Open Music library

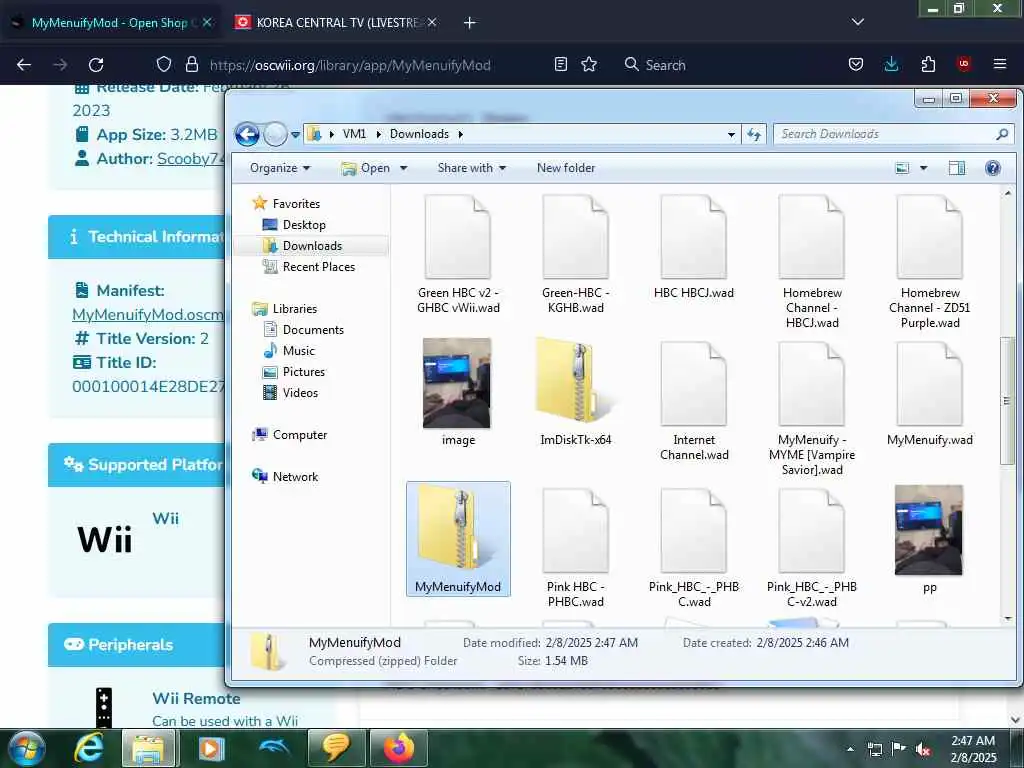[x=289, y=351]
